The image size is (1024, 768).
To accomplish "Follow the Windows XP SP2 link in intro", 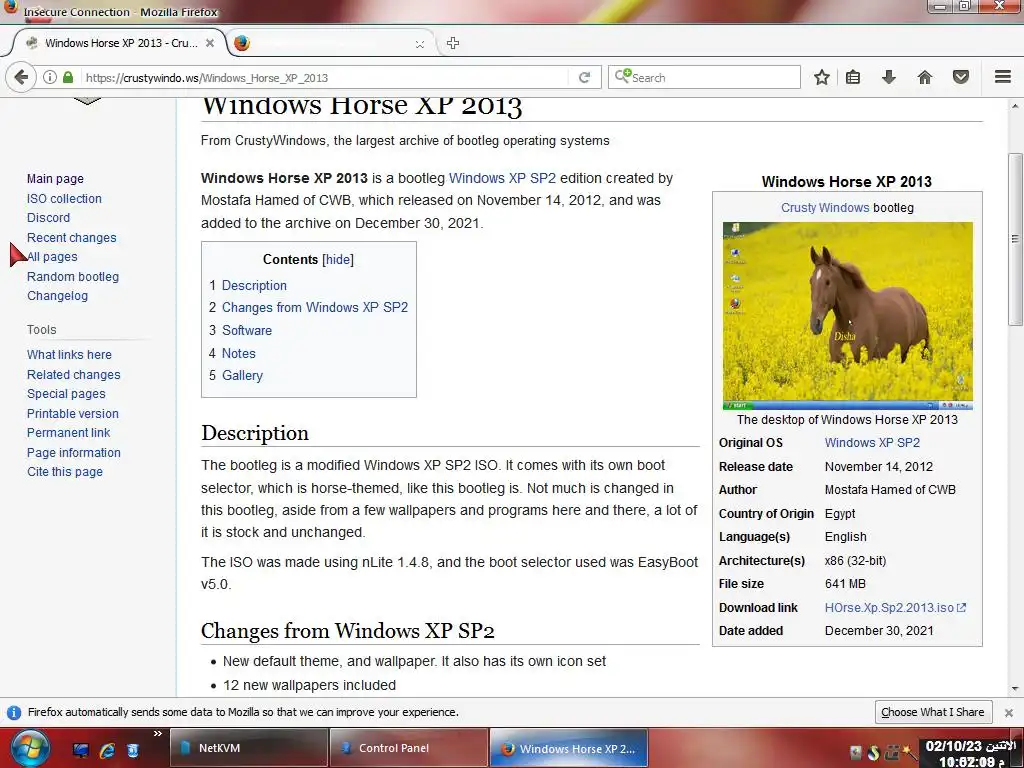I will (502, 178).
